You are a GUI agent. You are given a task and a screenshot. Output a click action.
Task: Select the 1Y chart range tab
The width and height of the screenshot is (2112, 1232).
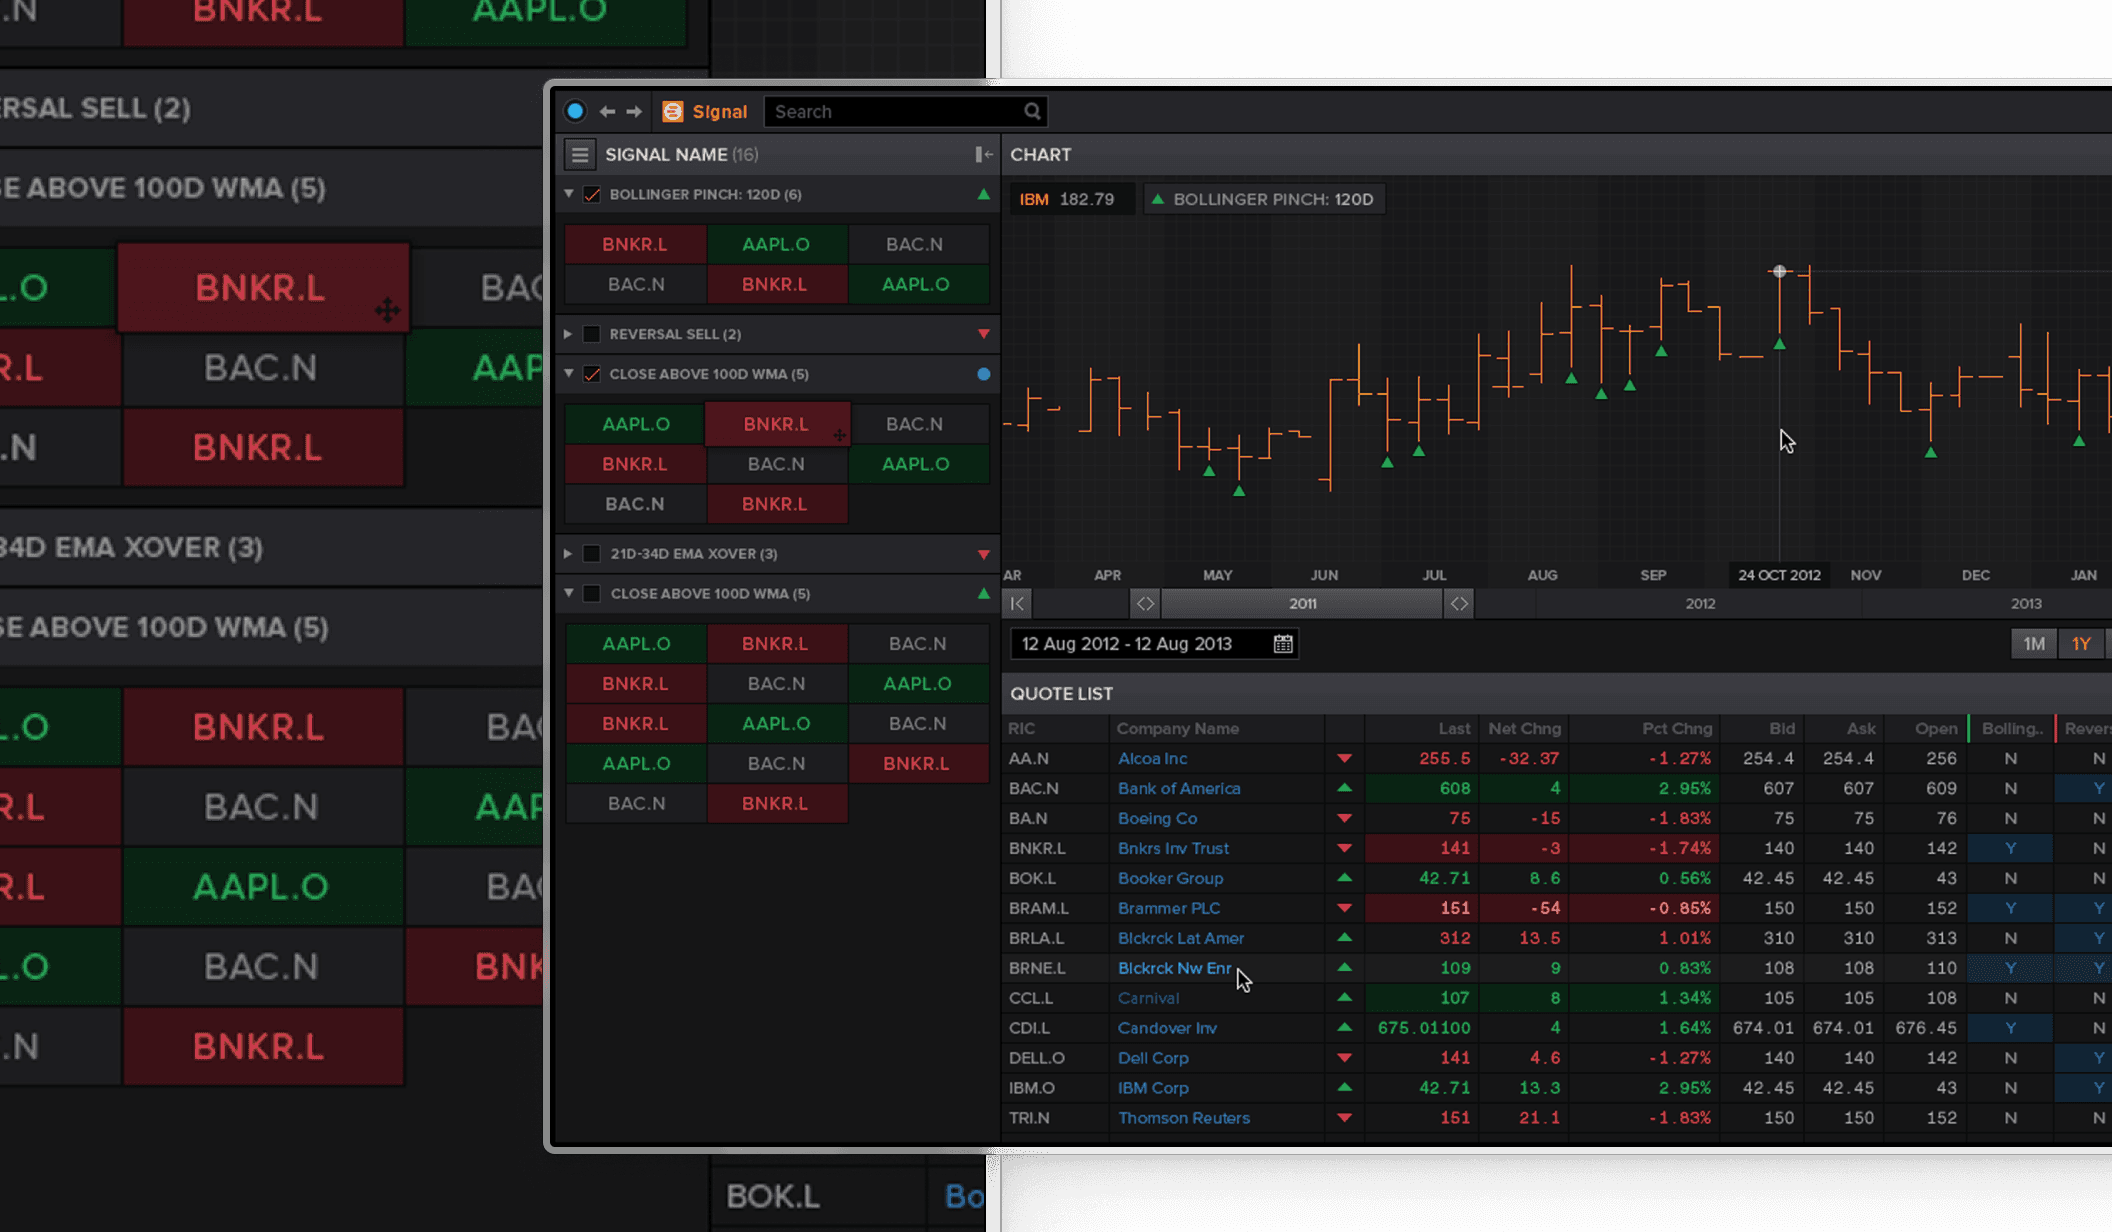[2081, 644]
